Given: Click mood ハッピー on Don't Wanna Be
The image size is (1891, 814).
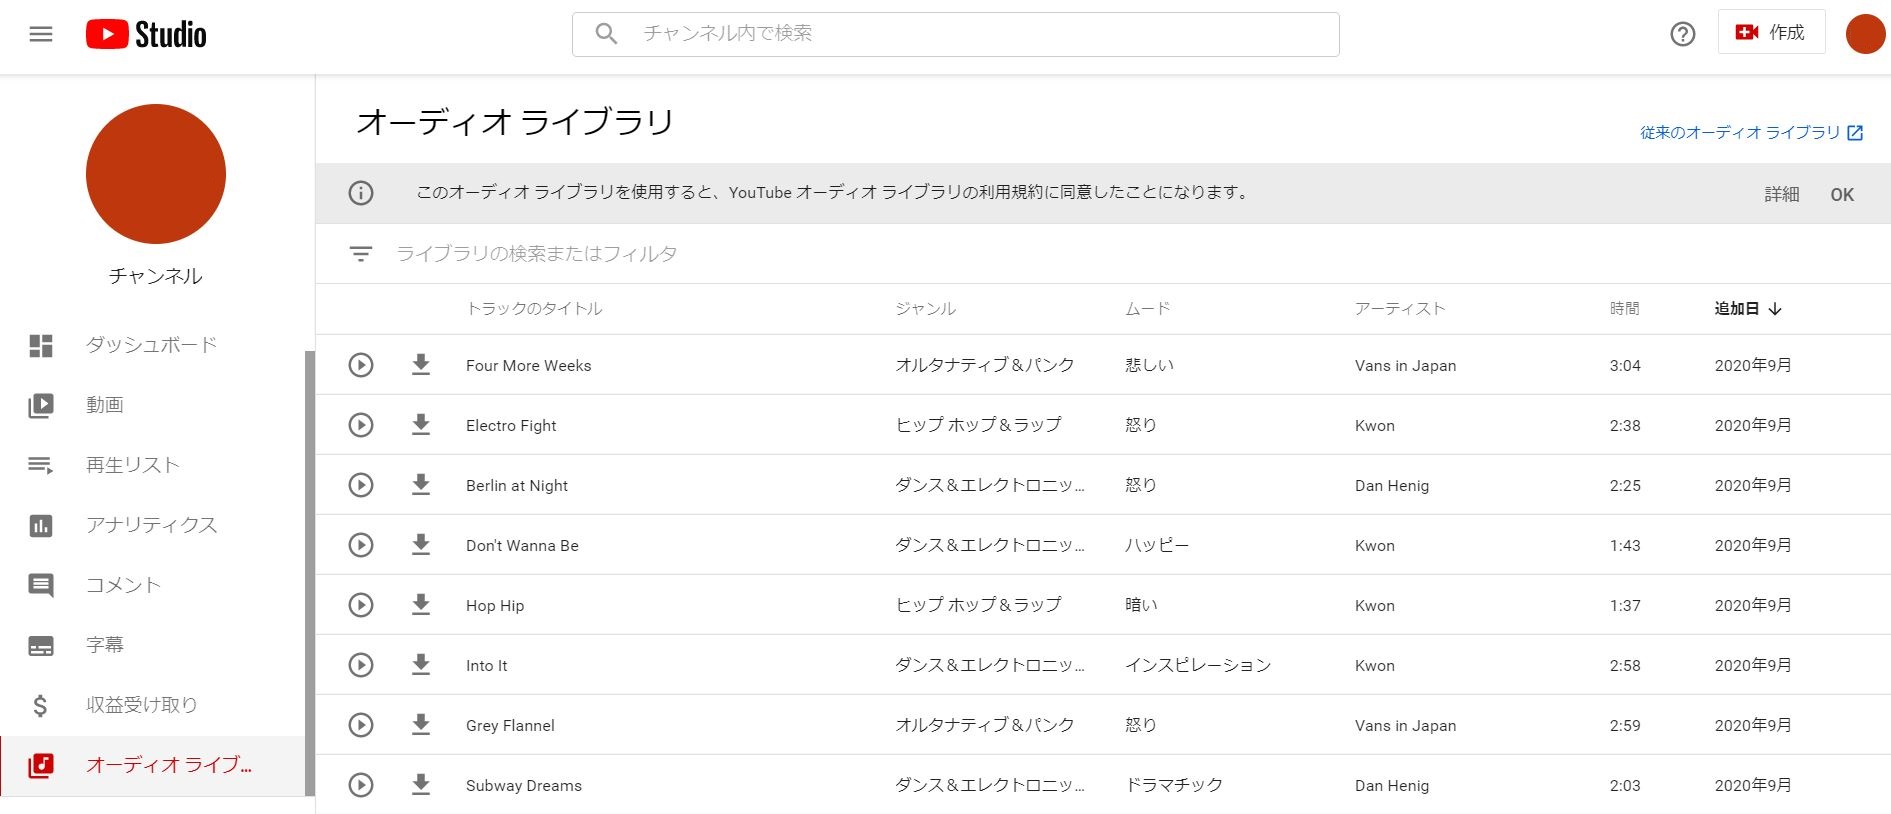Looking at the screenshot, I should click(1157, 545).
